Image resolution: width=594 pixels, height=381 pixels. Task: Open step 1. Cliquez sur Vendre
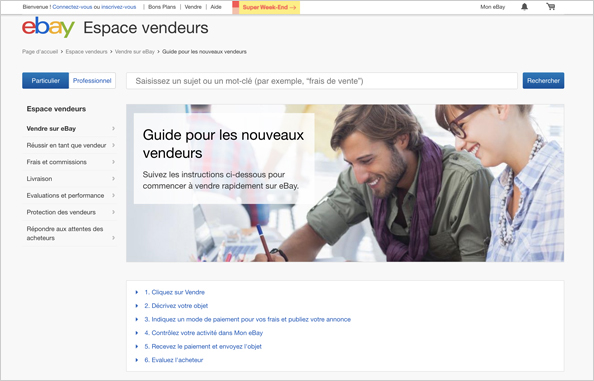point(174,292)
